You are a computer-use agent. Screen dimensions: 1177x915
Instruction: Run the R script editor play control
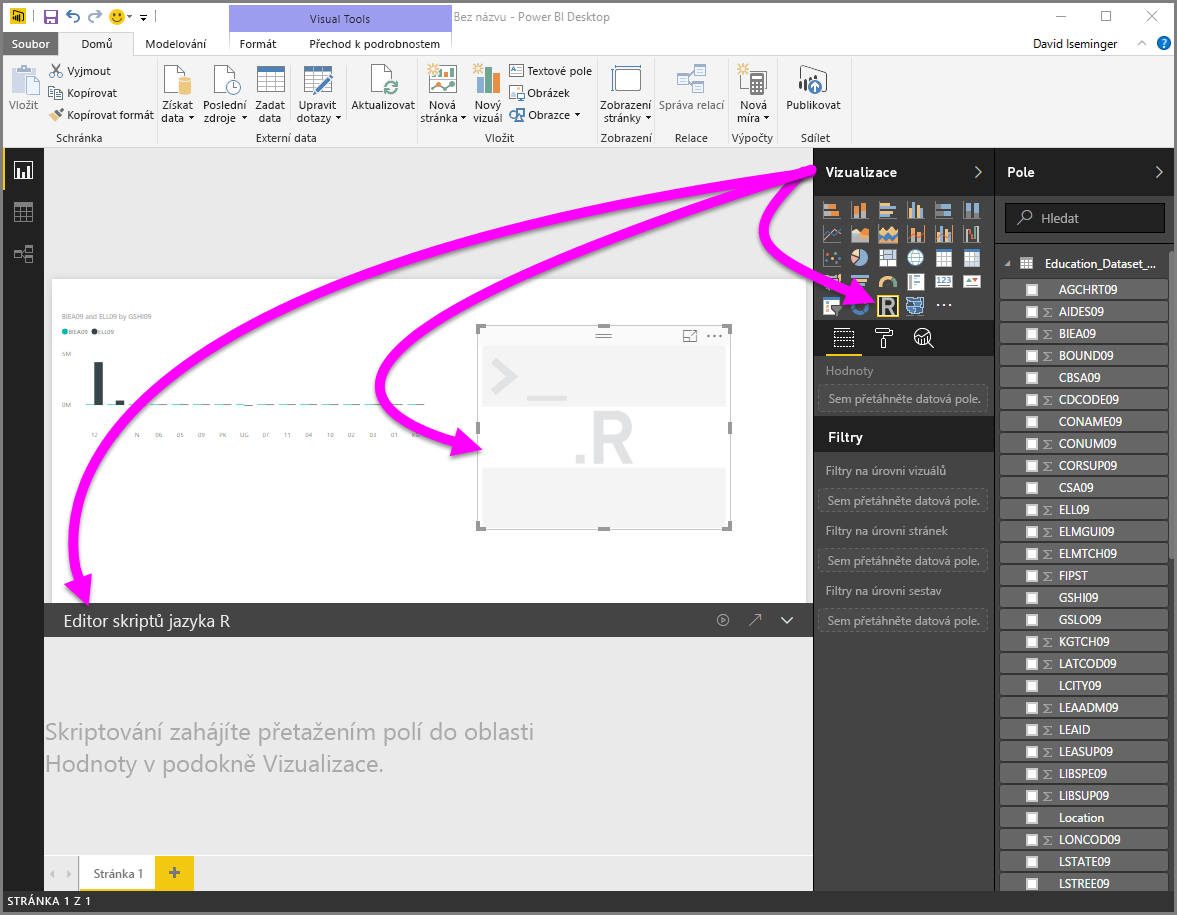pyautogui.click(x=722, y=620)
